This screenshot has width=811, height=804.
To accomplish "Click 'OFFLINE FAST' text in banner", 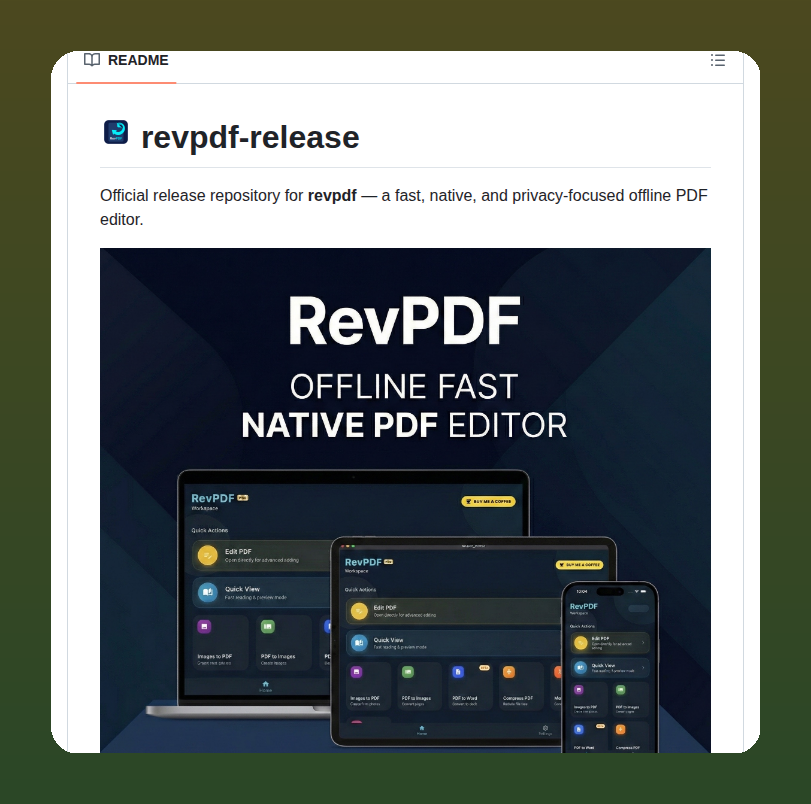I will point(404,386).
